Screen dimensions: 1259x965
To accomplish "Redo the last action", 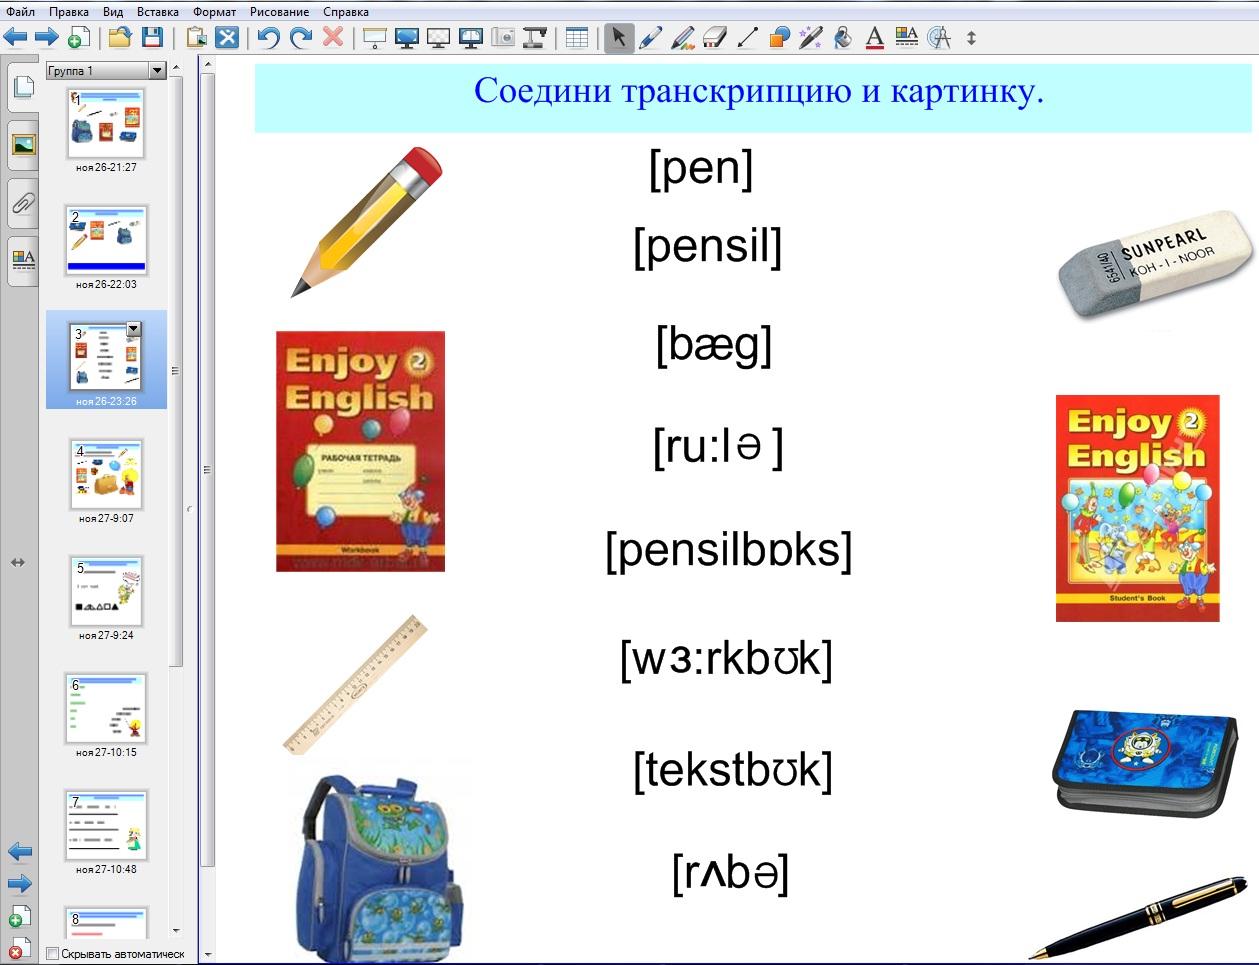I will [301, 38].
